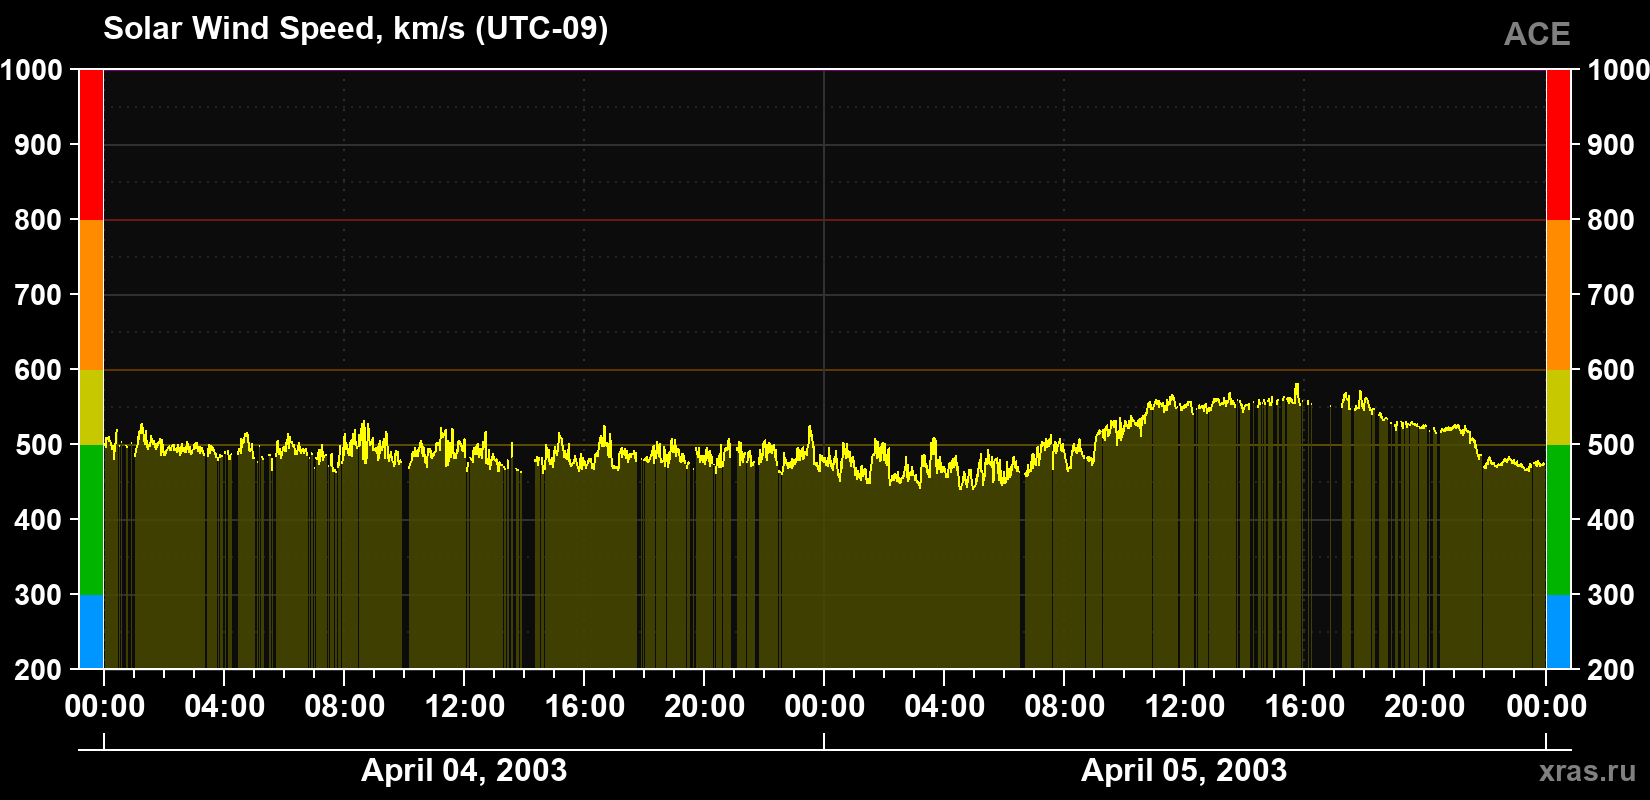Click the "600" label on the left axis

39,370
